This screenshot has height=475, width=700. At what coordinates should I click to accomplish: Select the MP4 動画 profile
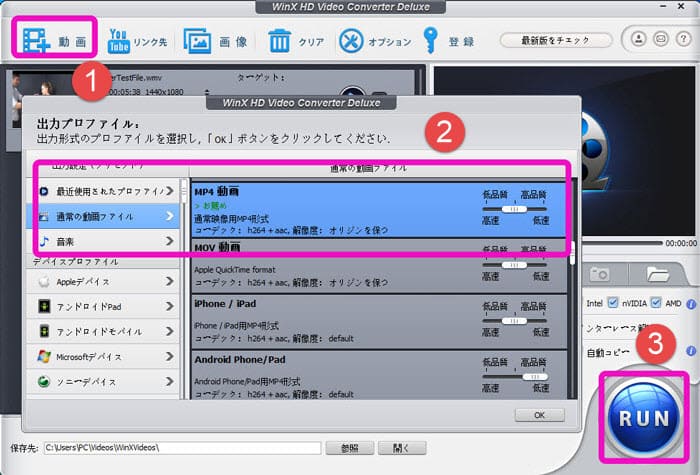379,209
